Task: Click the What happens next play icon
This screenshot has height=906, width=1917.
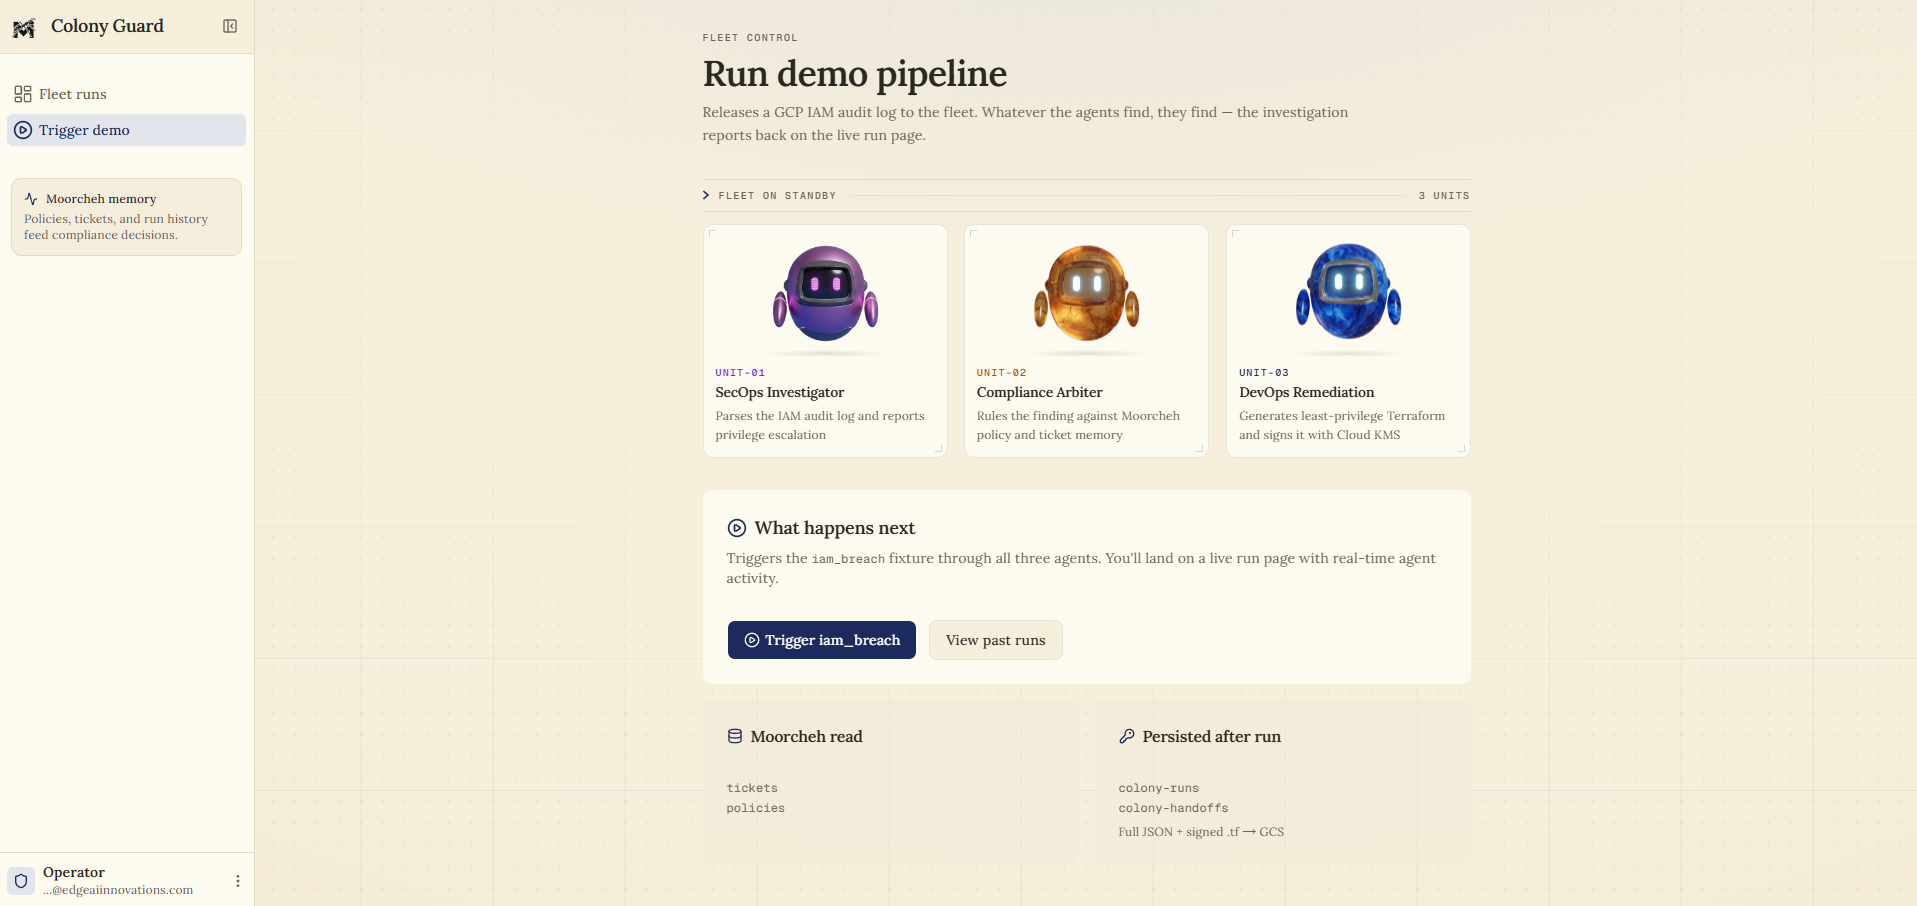Action: pyautogui.click(x=737, y=528)
